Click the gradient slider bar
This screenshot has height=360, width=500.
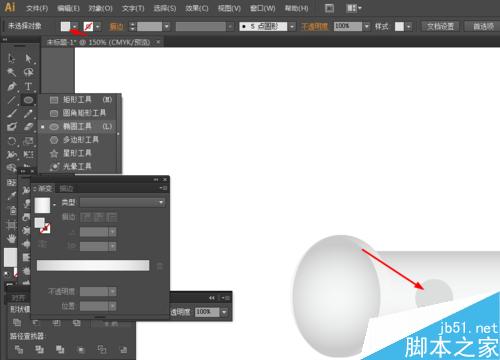tap(93, 265)
